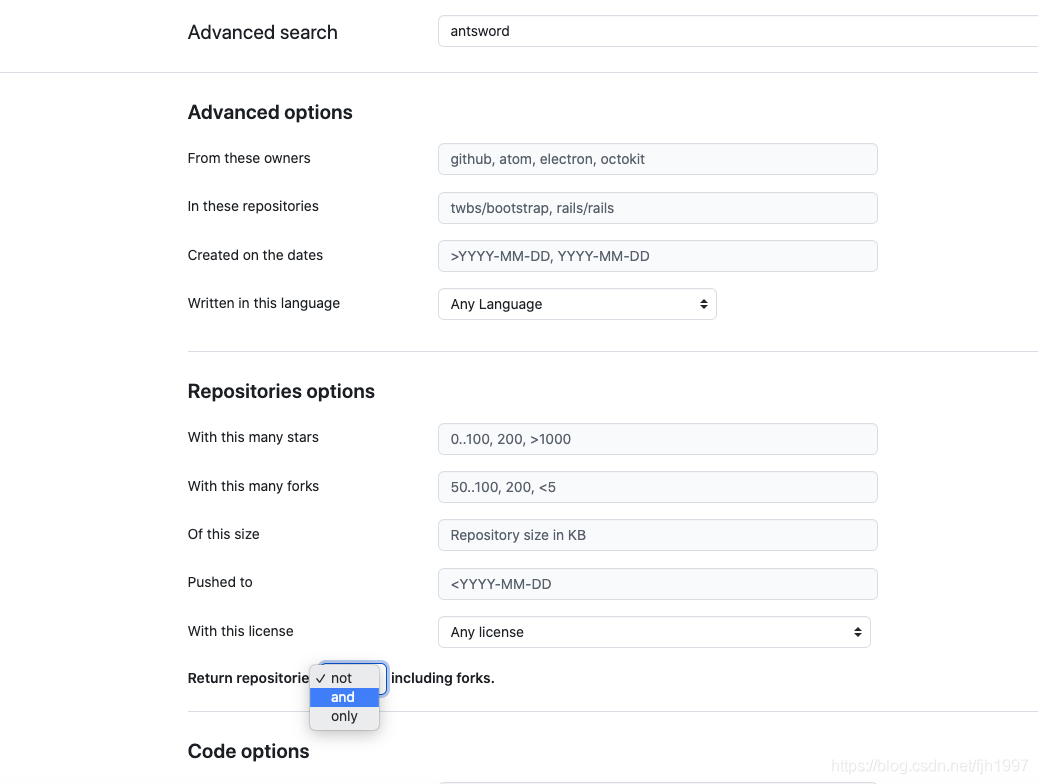Focus the From these owners field
The height and width of the screenshot is (784, 1038).
[657, 159]
